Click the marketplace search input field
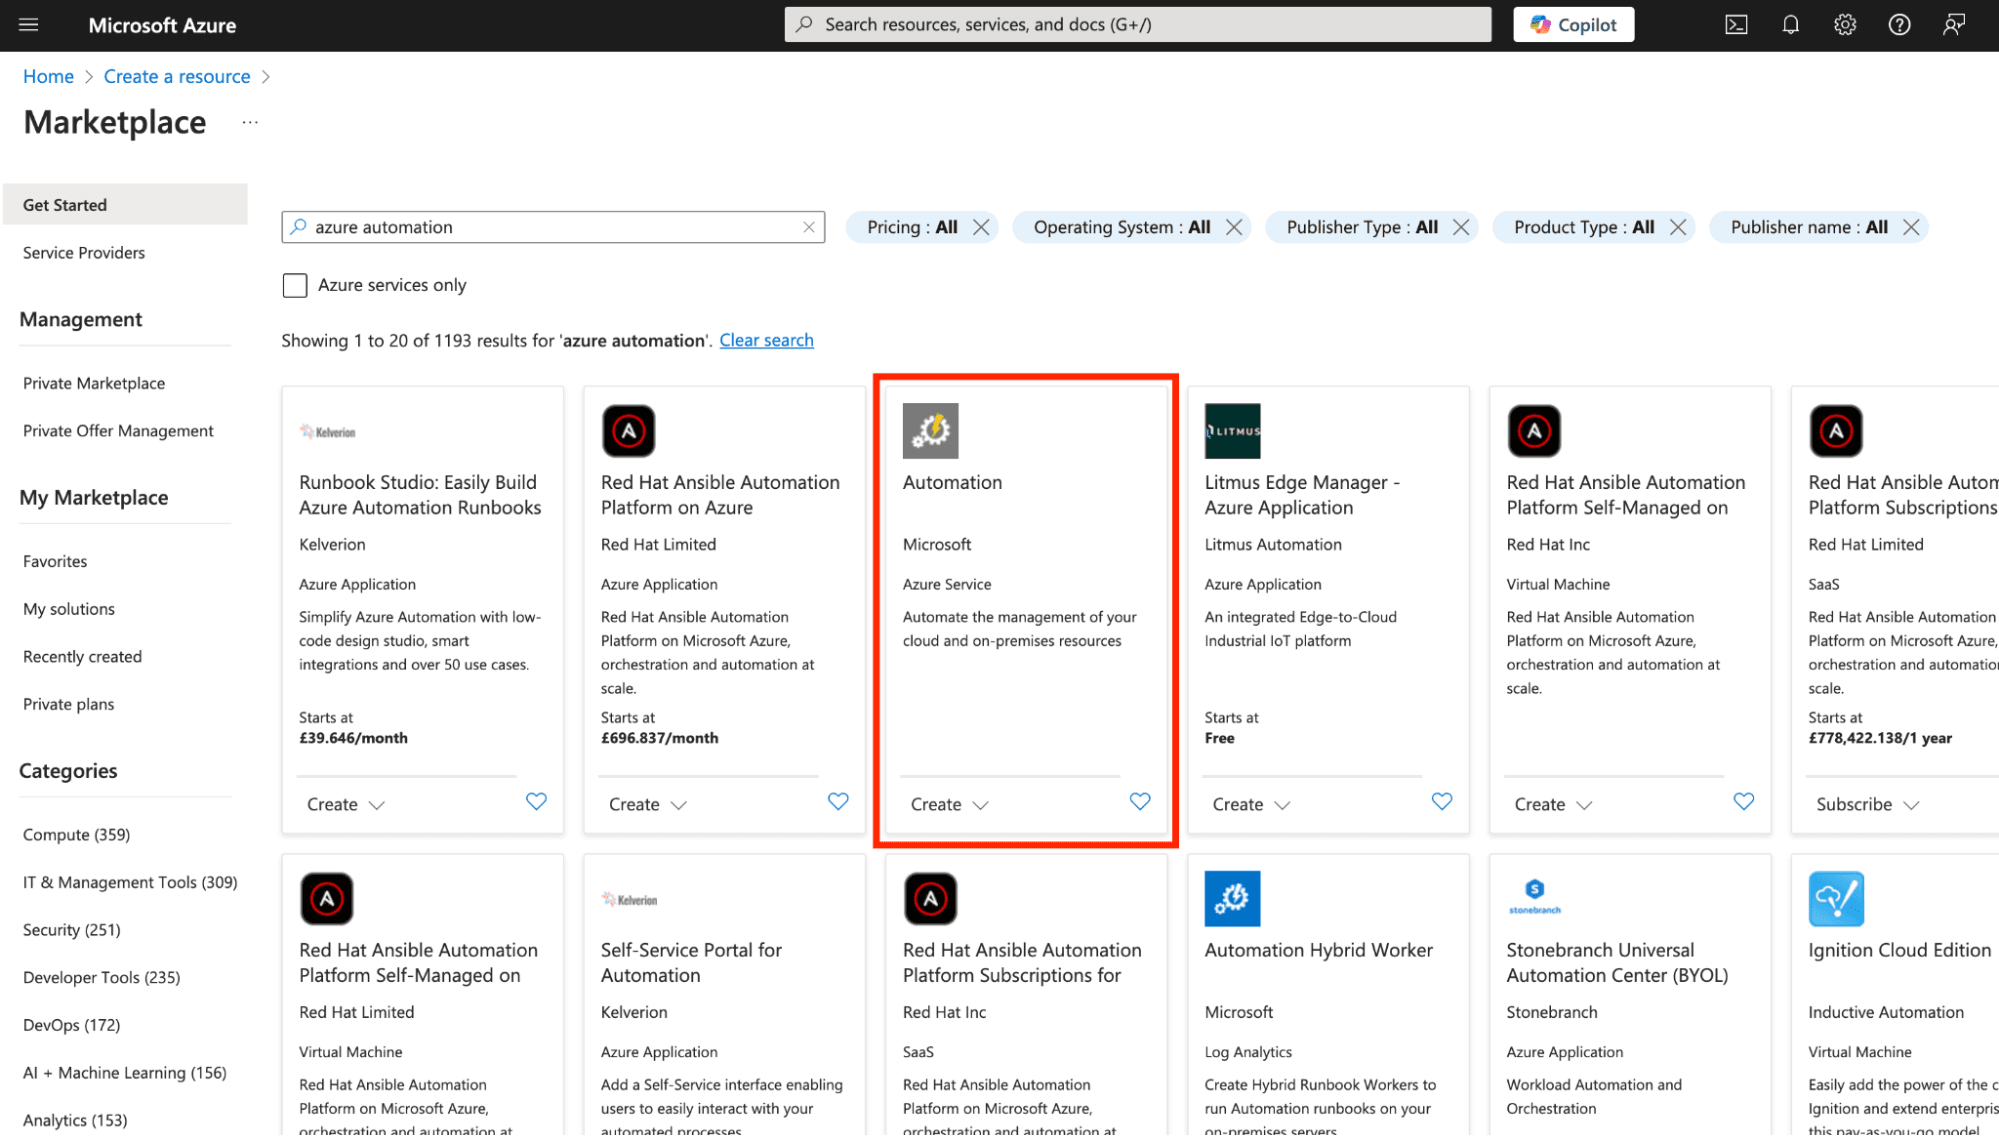 click(x=553, y=228)
